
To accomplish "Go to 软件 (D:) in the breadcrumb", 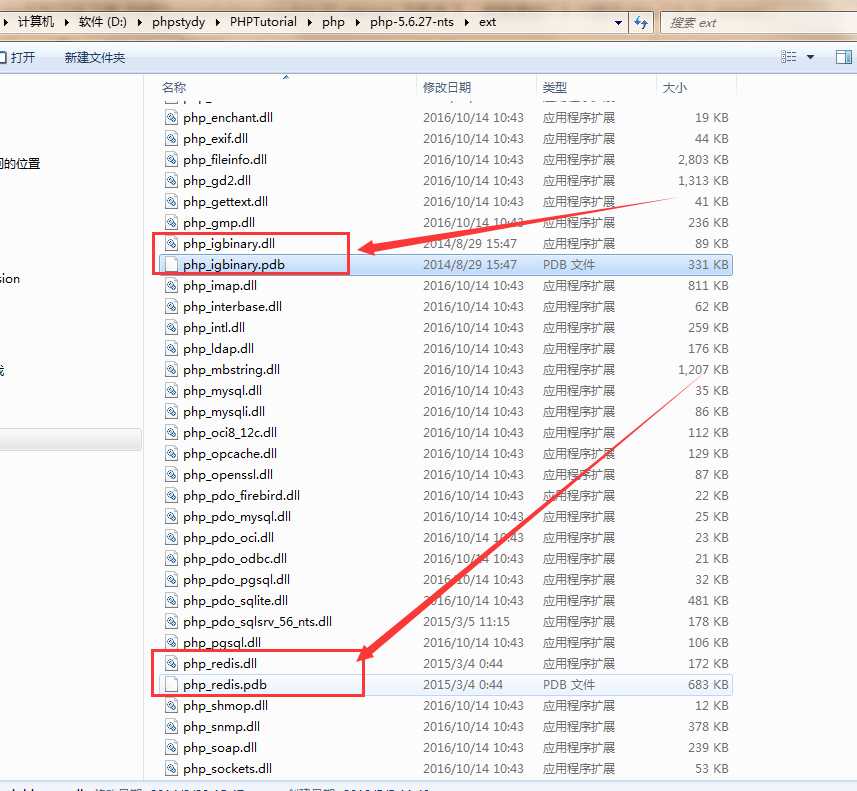I will [103, 22].
